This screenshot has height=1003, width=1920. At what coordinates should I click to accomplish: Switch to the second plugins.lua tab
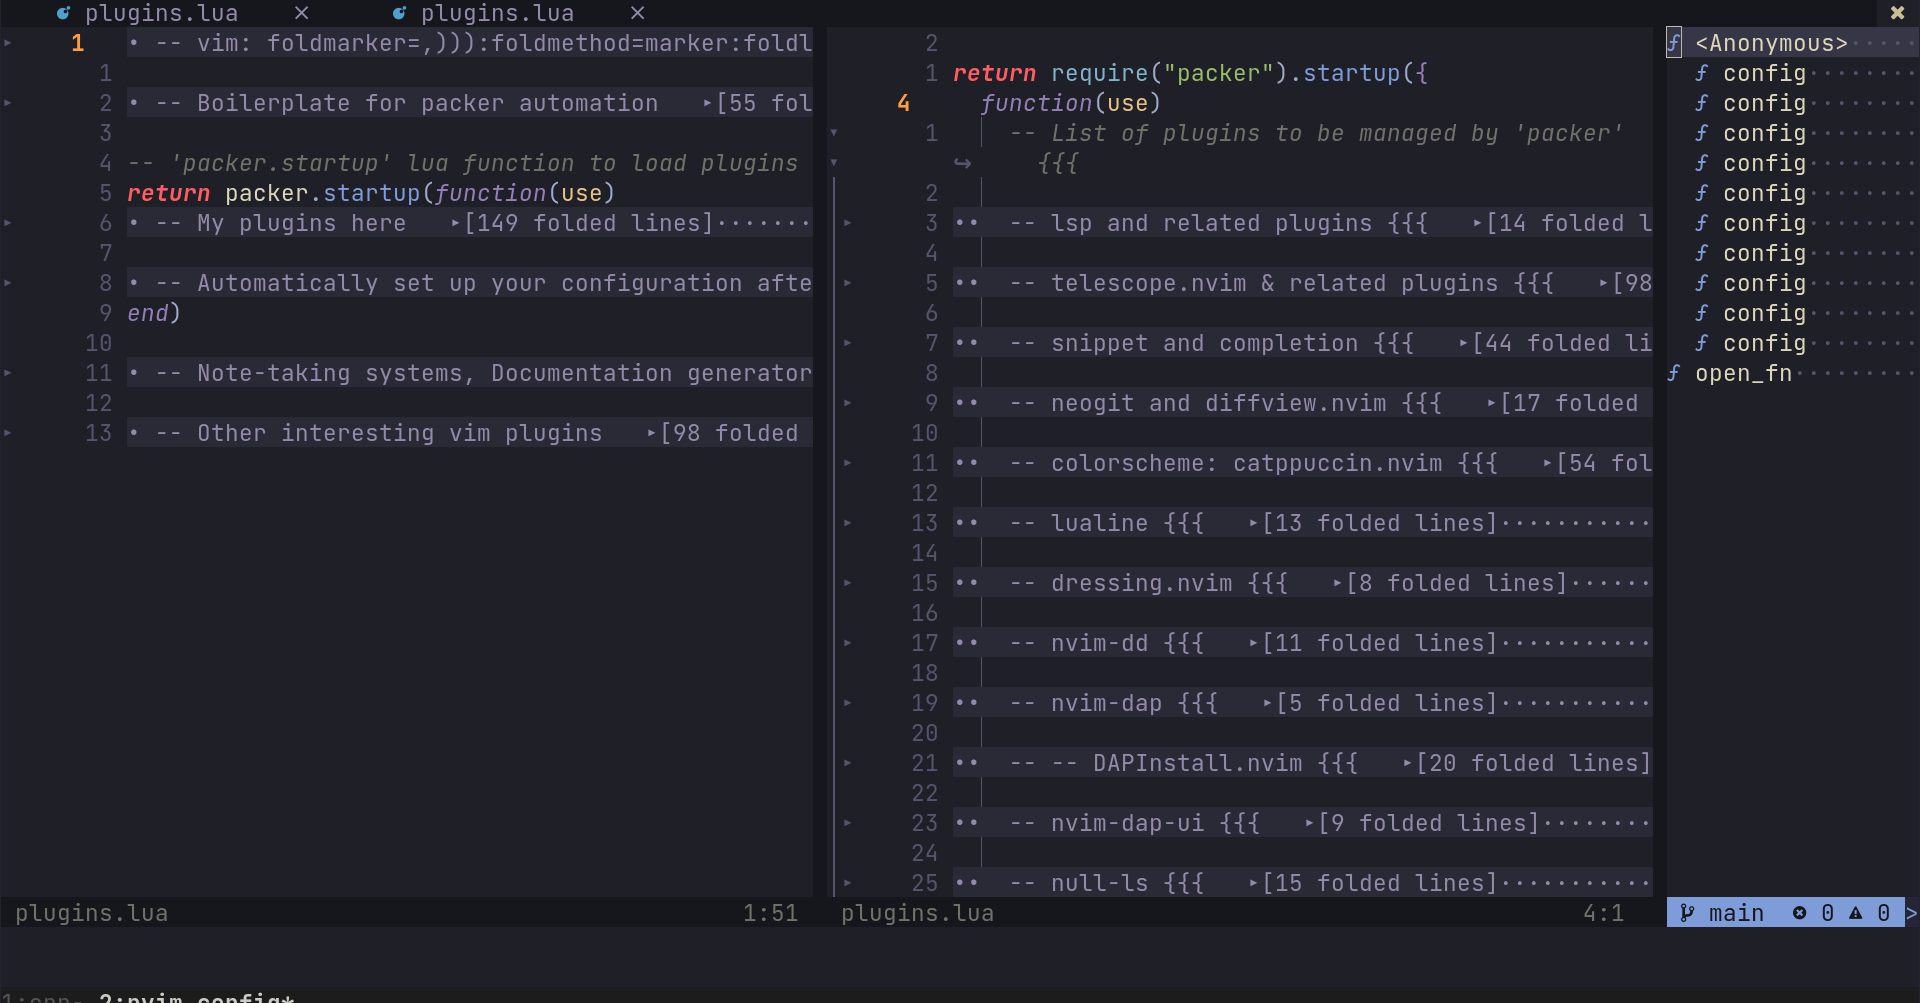[x=497, y=13]
